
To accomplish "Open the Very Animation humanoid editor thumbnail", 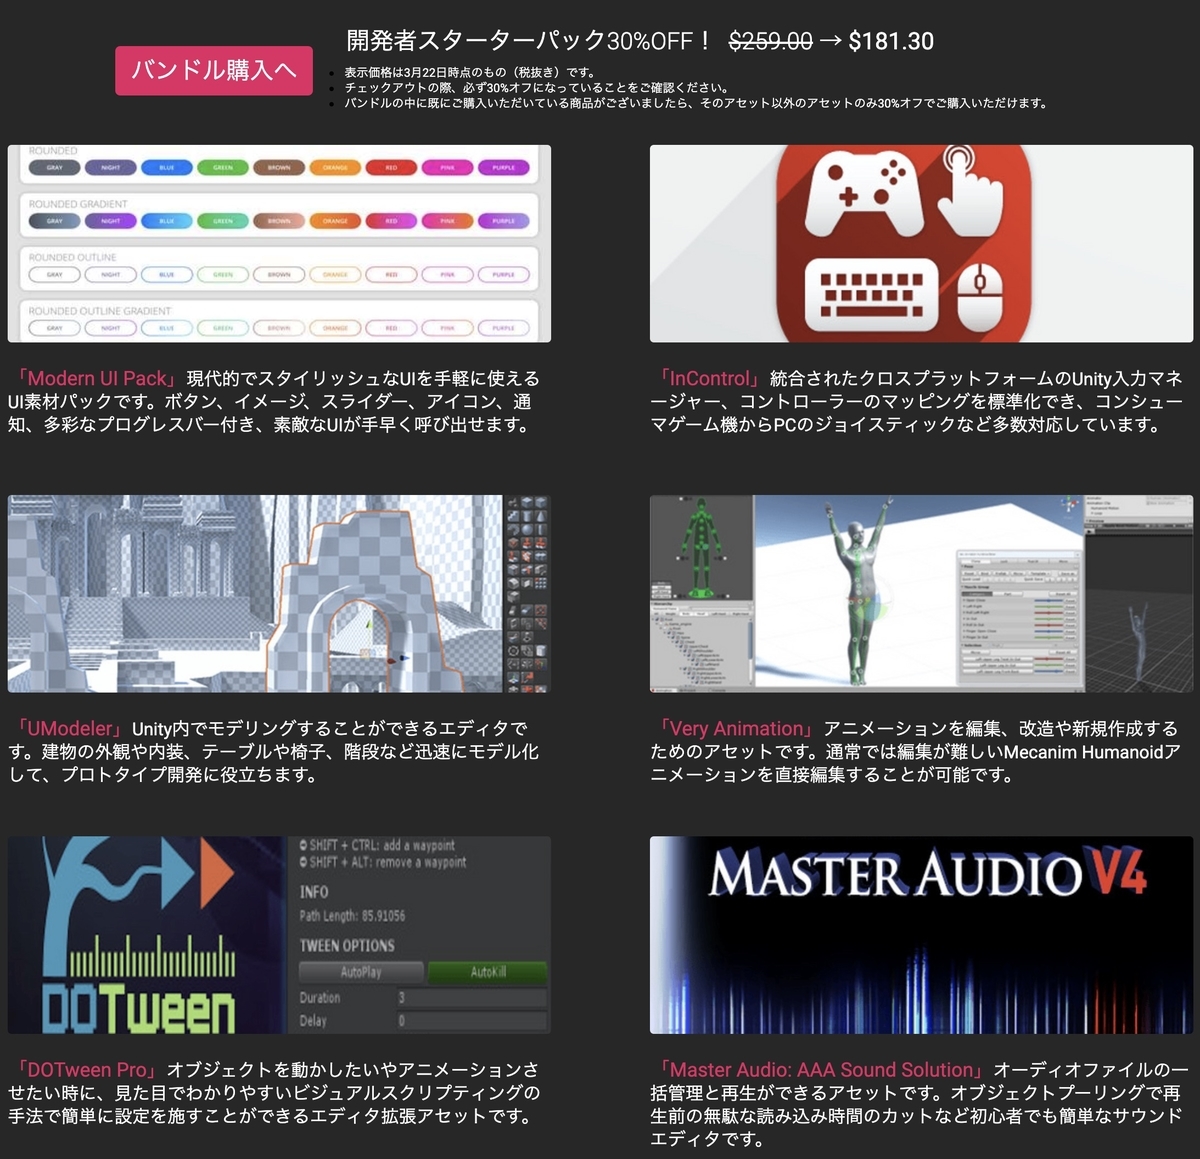I will pos(921,594).
